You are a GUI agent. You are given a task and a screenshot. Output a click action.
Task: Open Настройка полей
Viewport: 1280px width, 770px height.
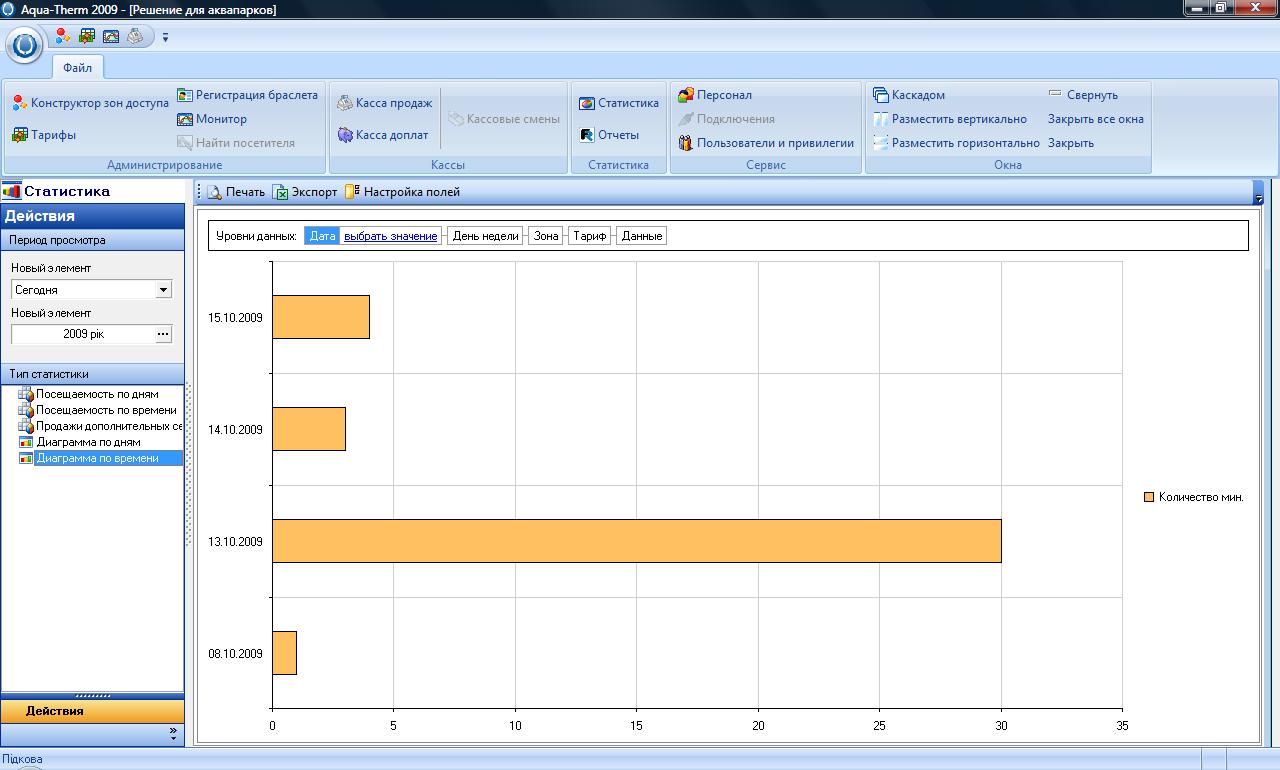[x=402, y=192]
